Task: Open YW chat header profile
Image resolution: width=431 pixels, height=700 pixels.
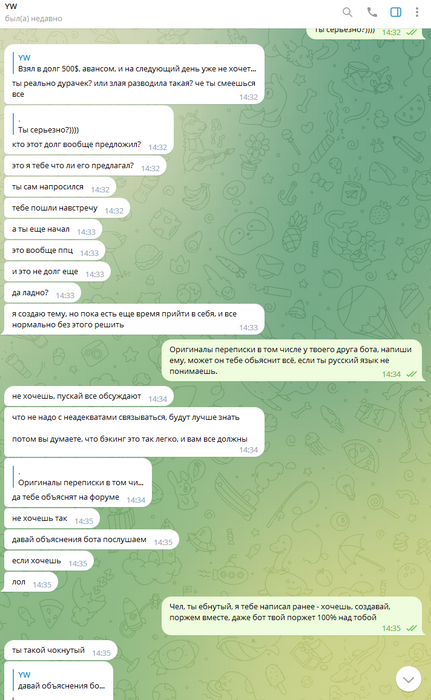Action: coord(11,6)
